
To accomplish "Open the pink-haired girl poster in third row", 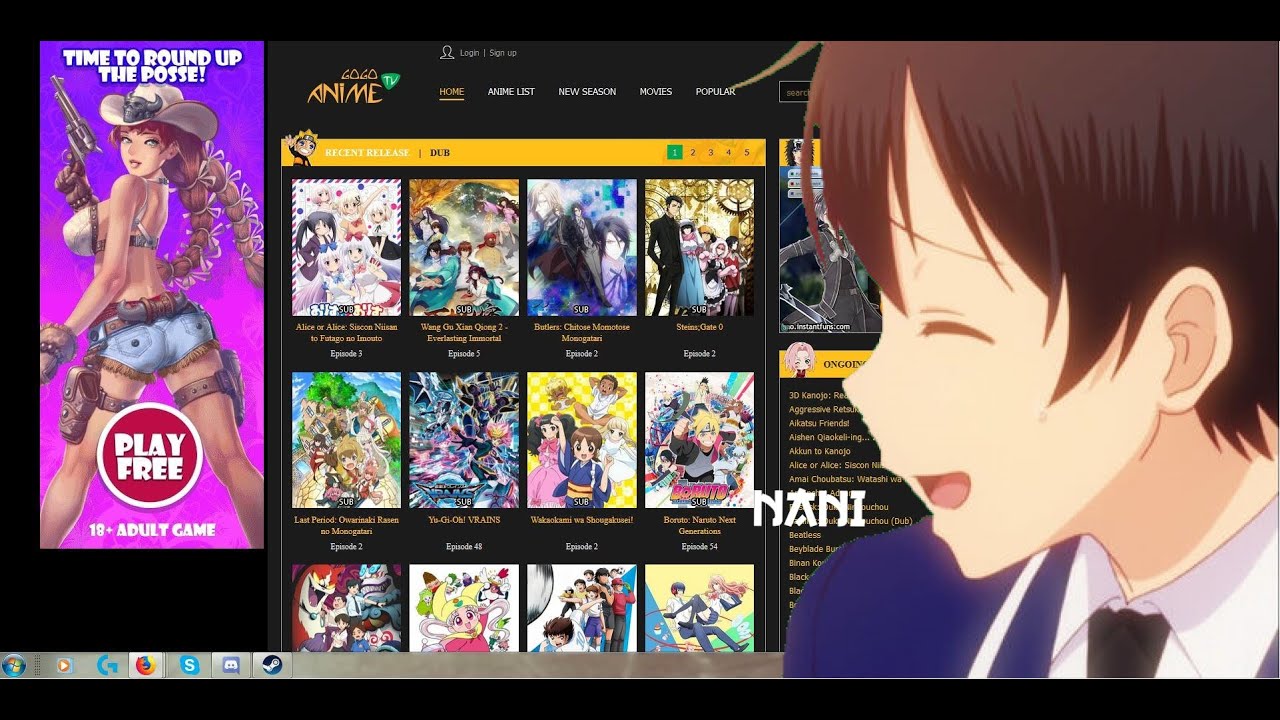I will coord(464,608).
